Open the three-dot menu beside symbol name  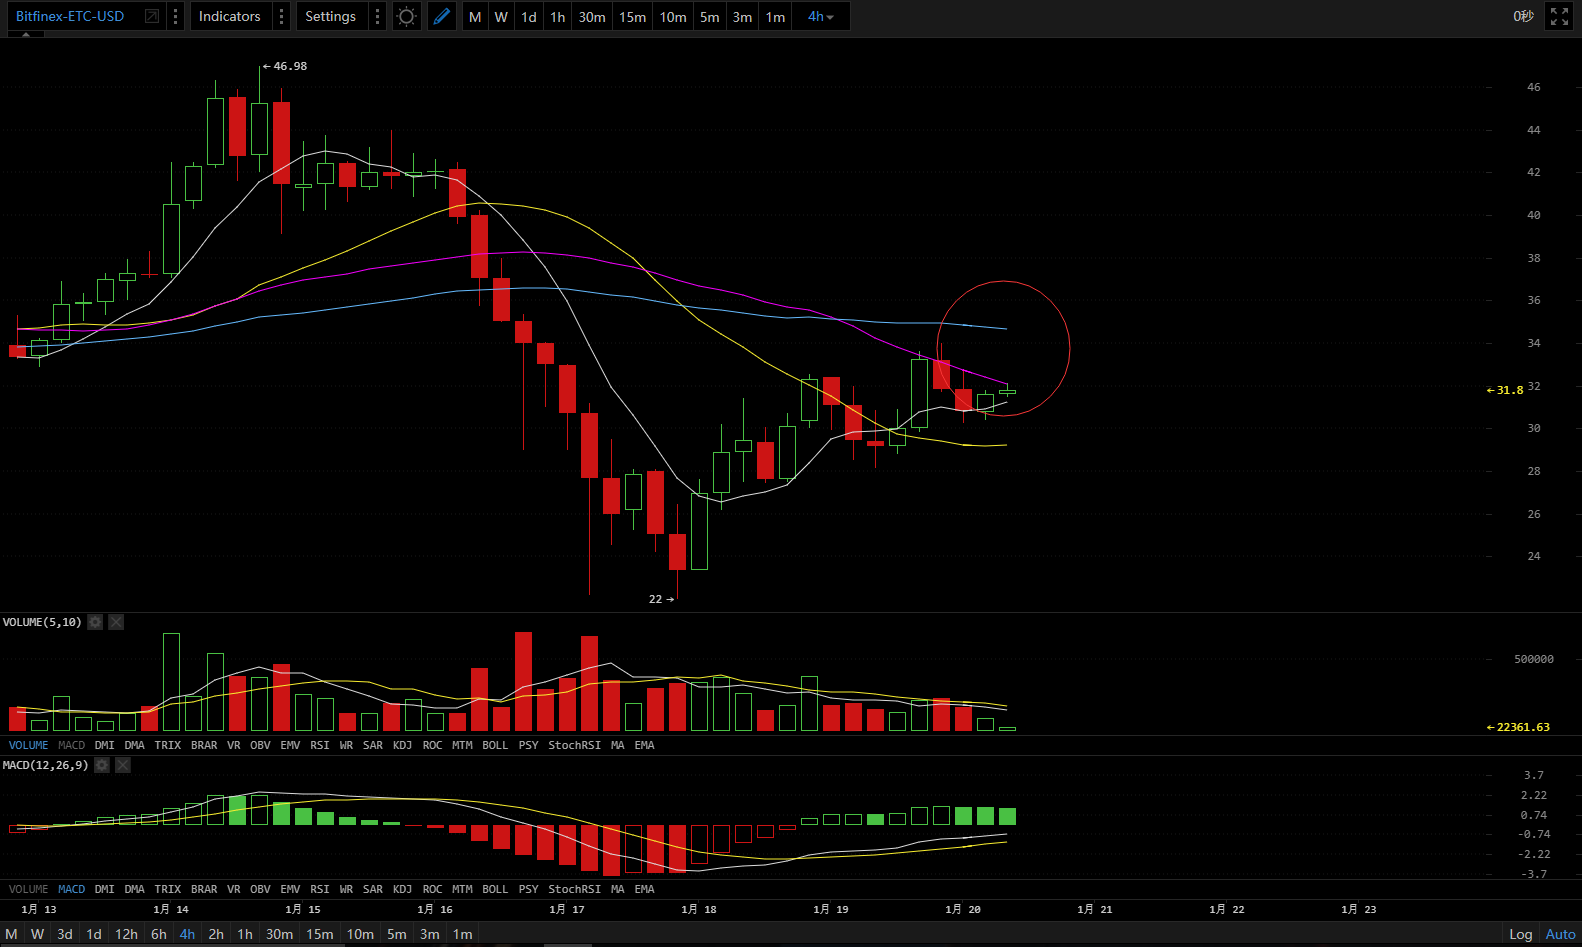click(x=175, y=16)
